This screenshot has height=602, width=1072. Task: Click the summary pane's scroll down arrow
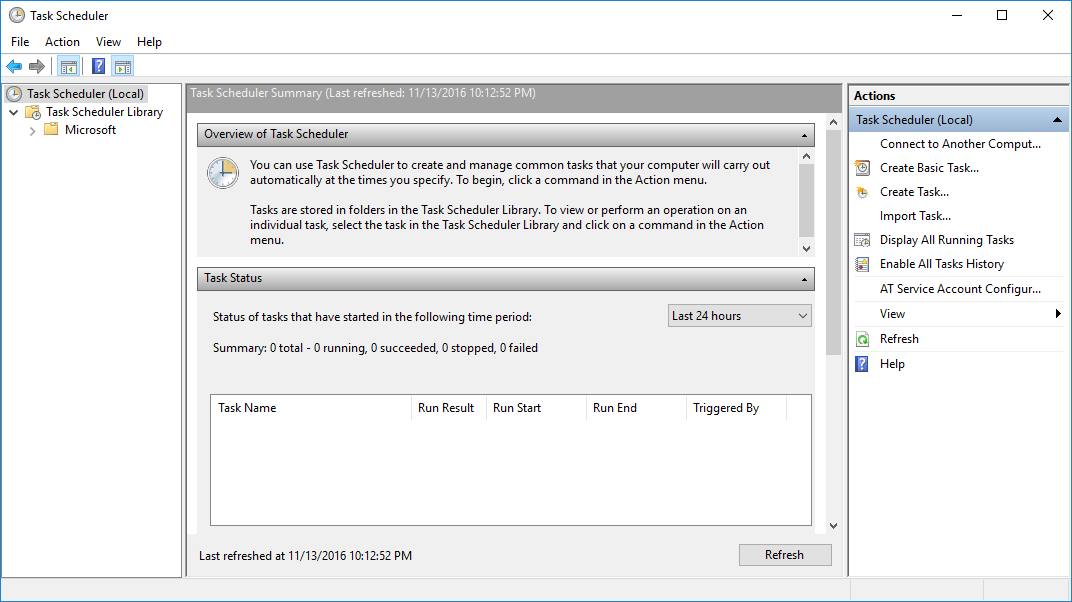click(834, 526)
